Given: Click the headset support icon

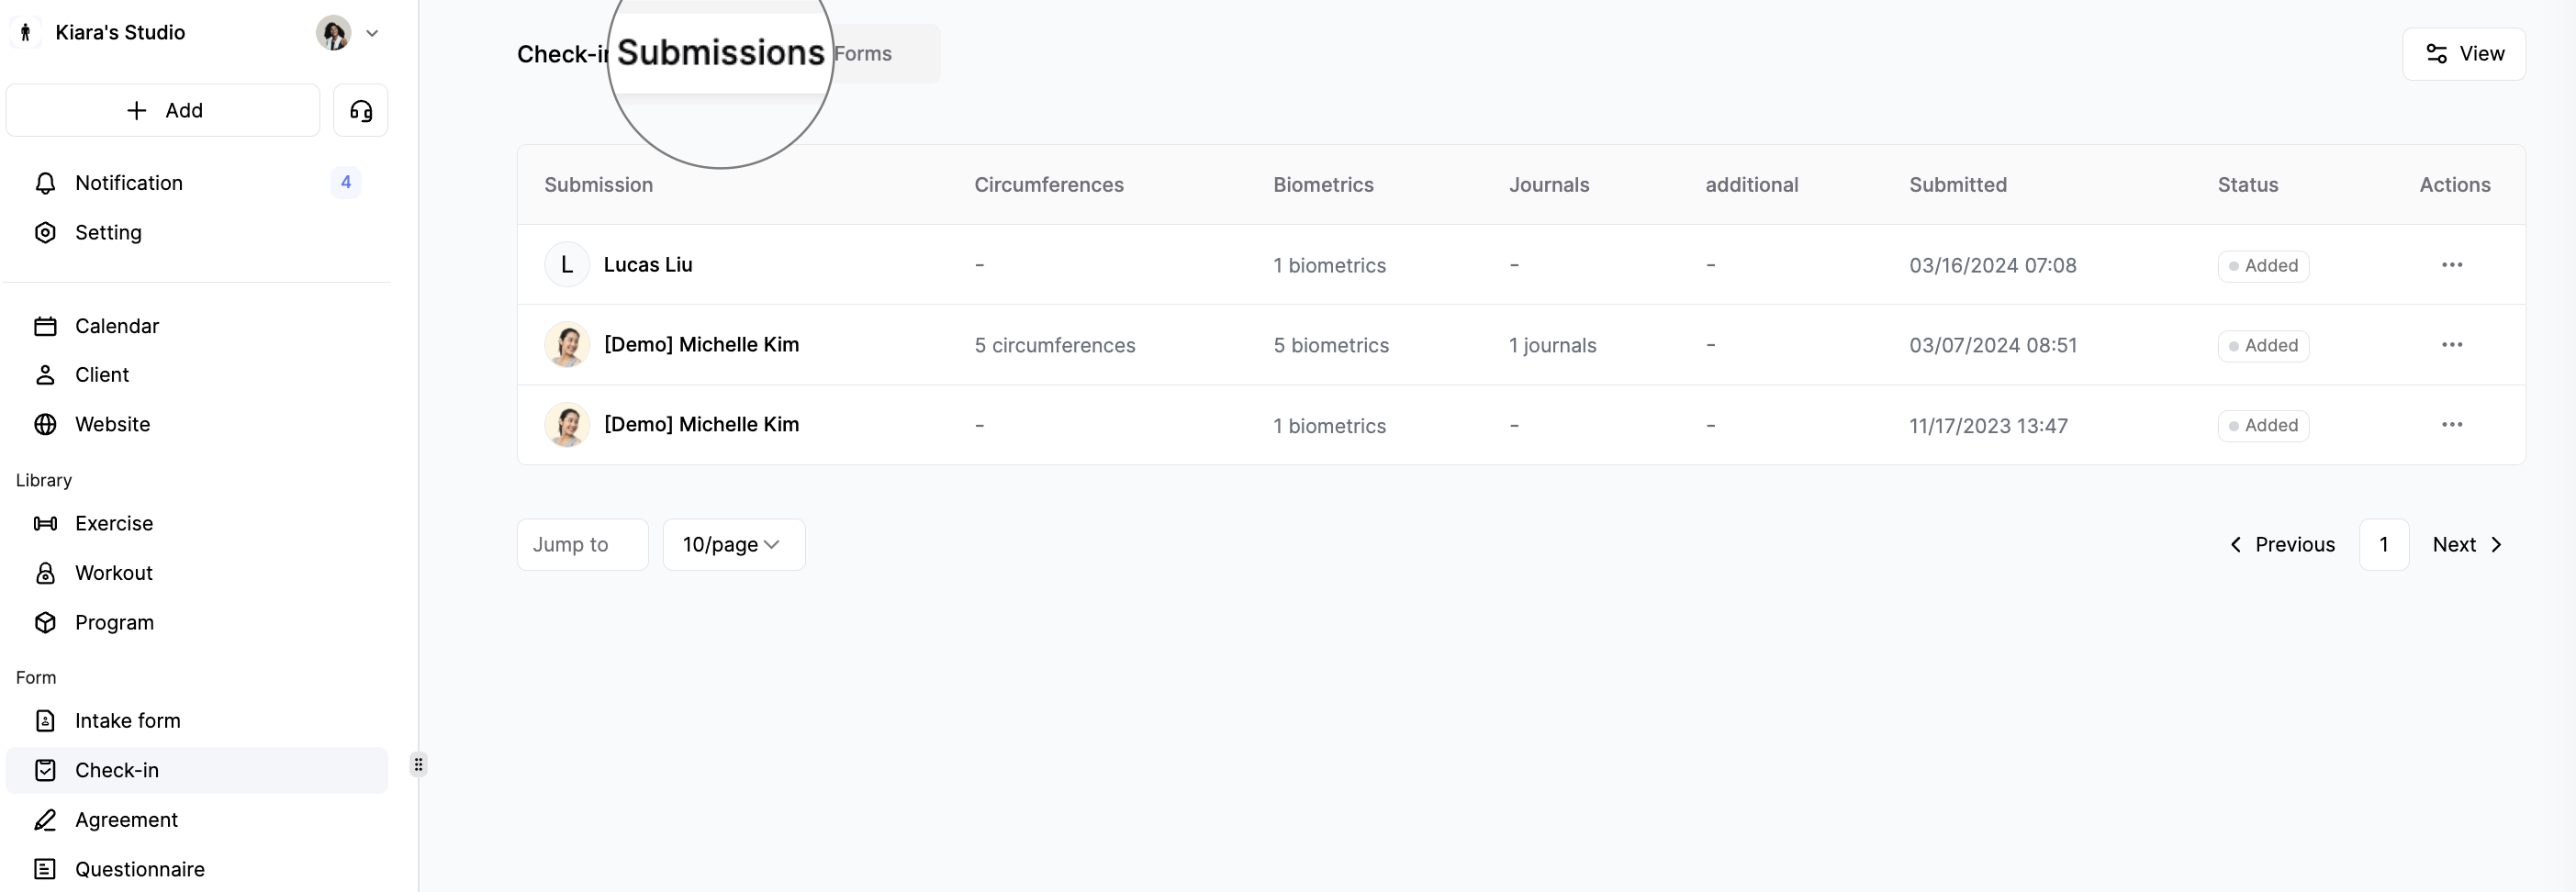Looking at the screenshot, I should pyautogui.click(x=360, y=110).
